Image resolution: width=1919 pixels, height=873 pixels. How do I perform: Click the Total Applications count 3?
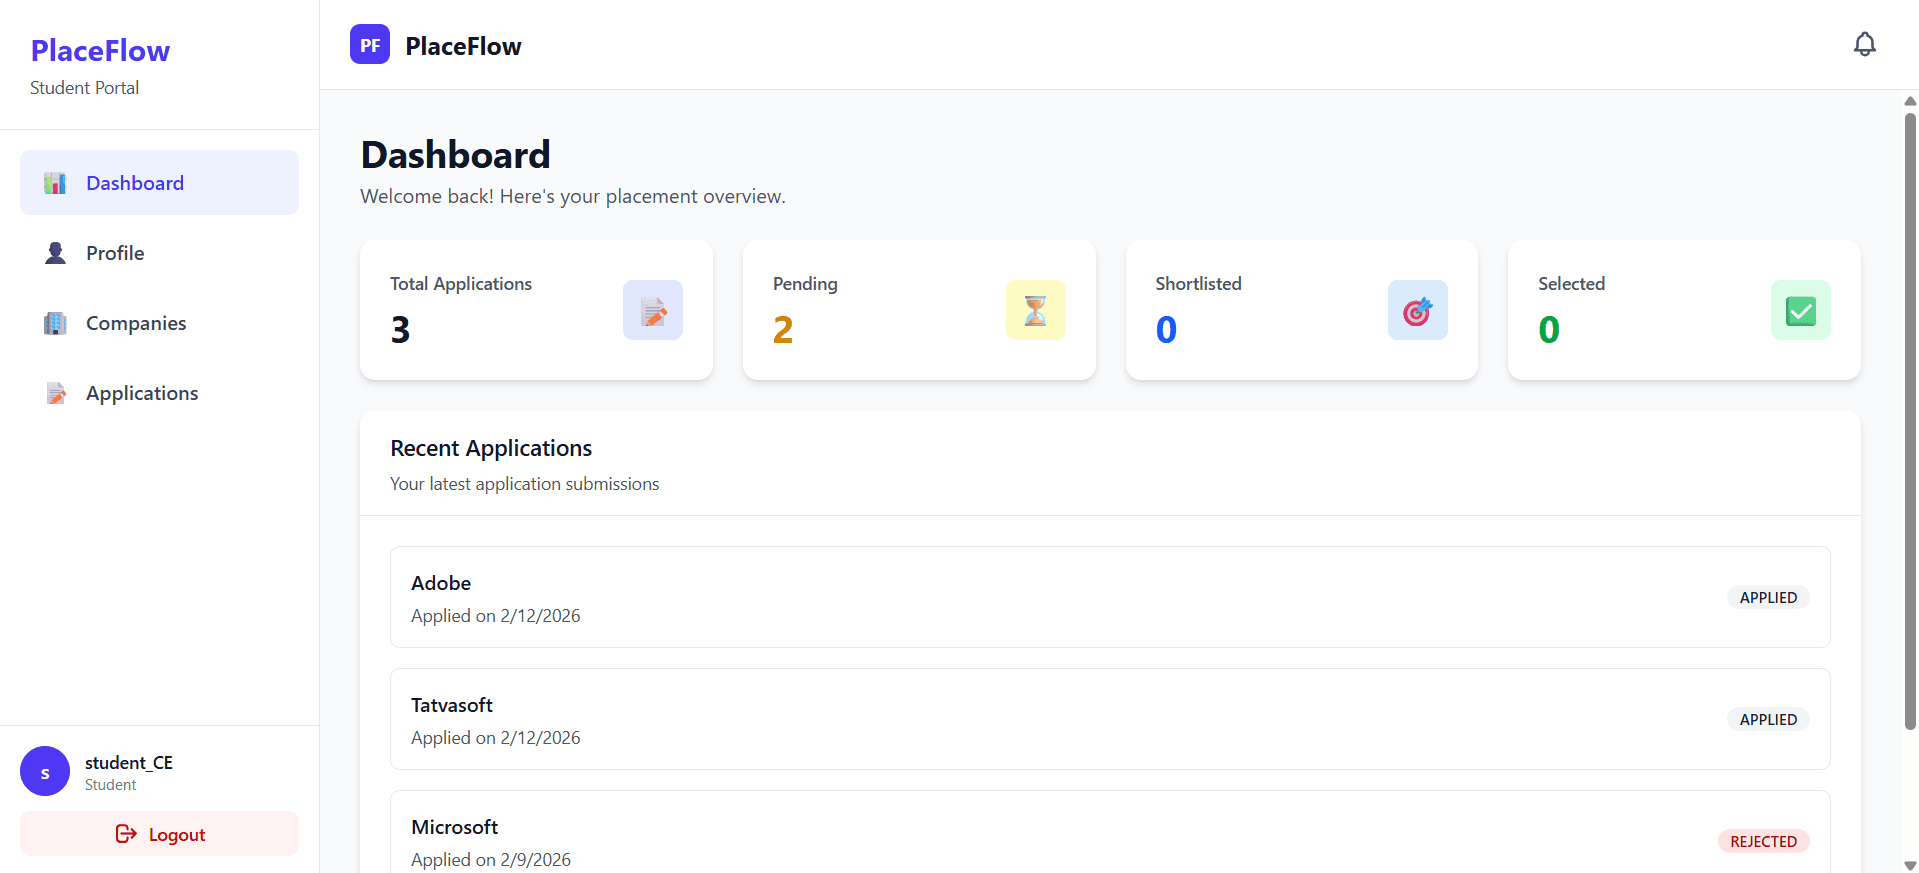click(400, 330)
